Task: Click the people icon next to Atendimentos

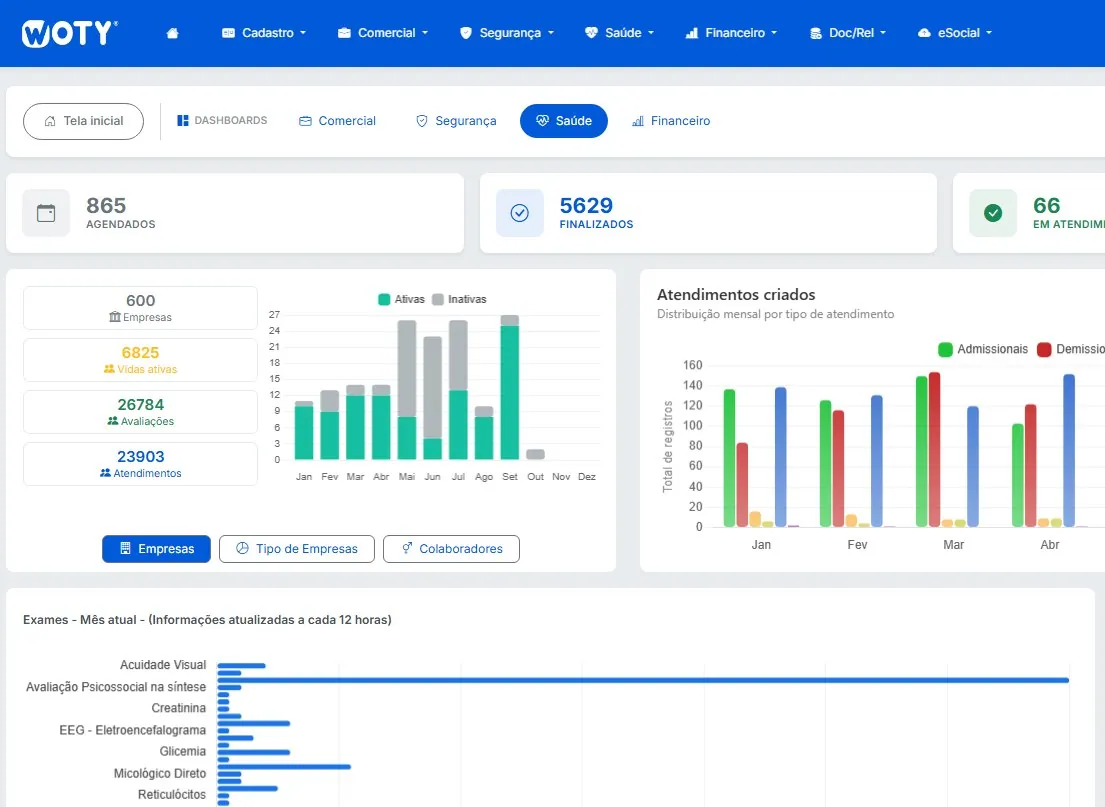Action: point(106,473)
